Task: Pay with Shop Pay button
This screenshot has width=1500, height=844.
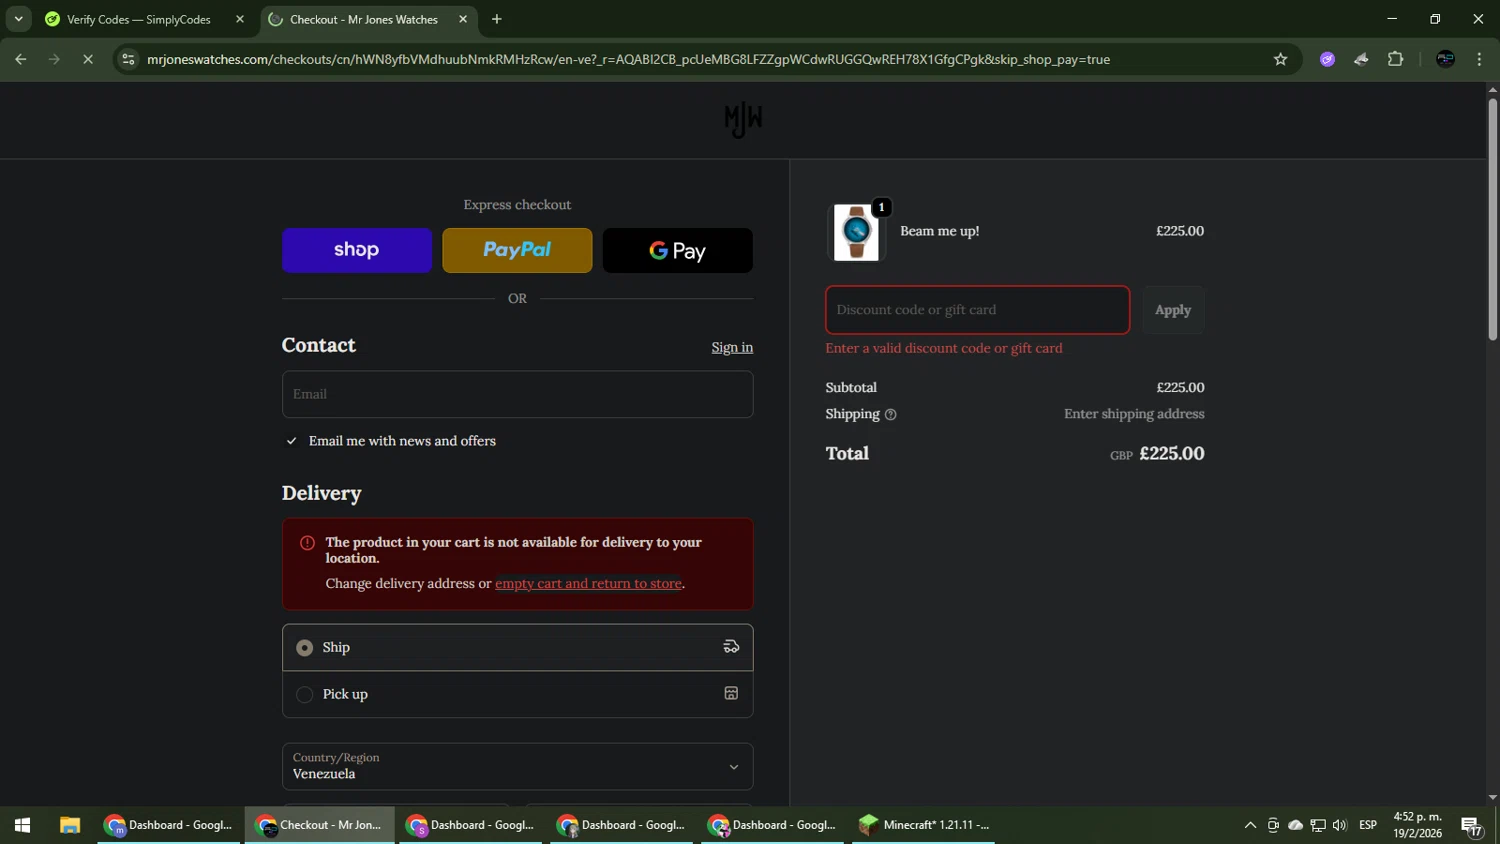Action: tap(357, 250)
